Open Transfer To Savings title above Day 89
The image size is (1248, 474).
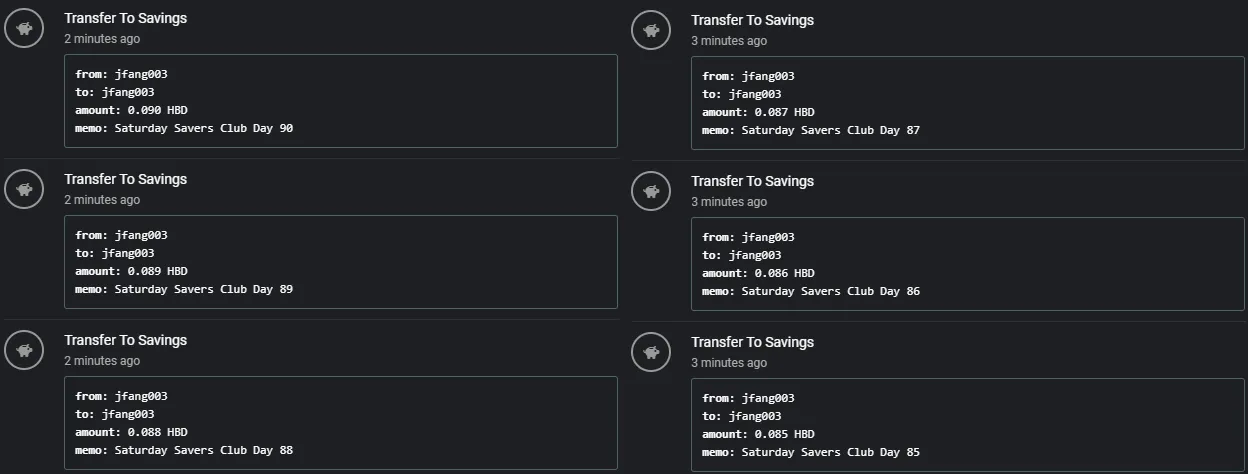125,179
